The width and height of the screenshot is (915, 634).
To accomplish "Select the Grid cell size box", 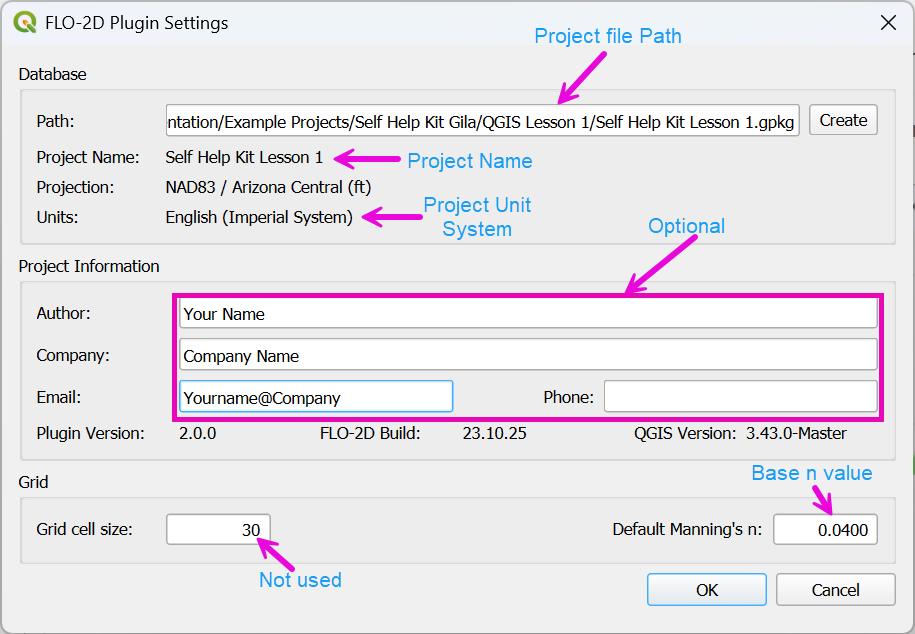I will click(x=218, y=530).
